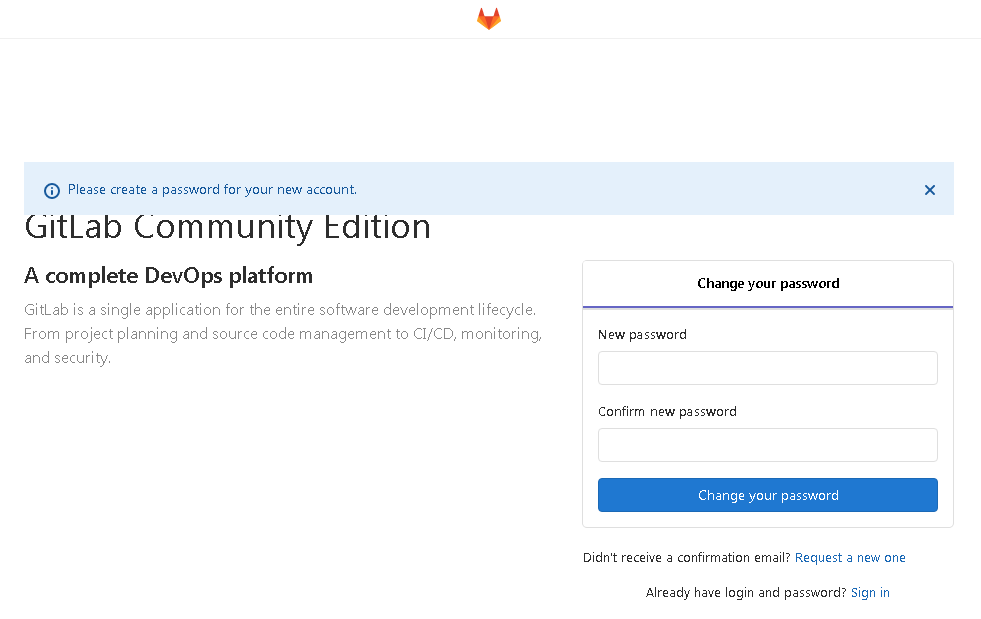Viewport: 981px width, 619px height.
Task: Click the GitLab fox logo at top
Action: click(489, 19)
